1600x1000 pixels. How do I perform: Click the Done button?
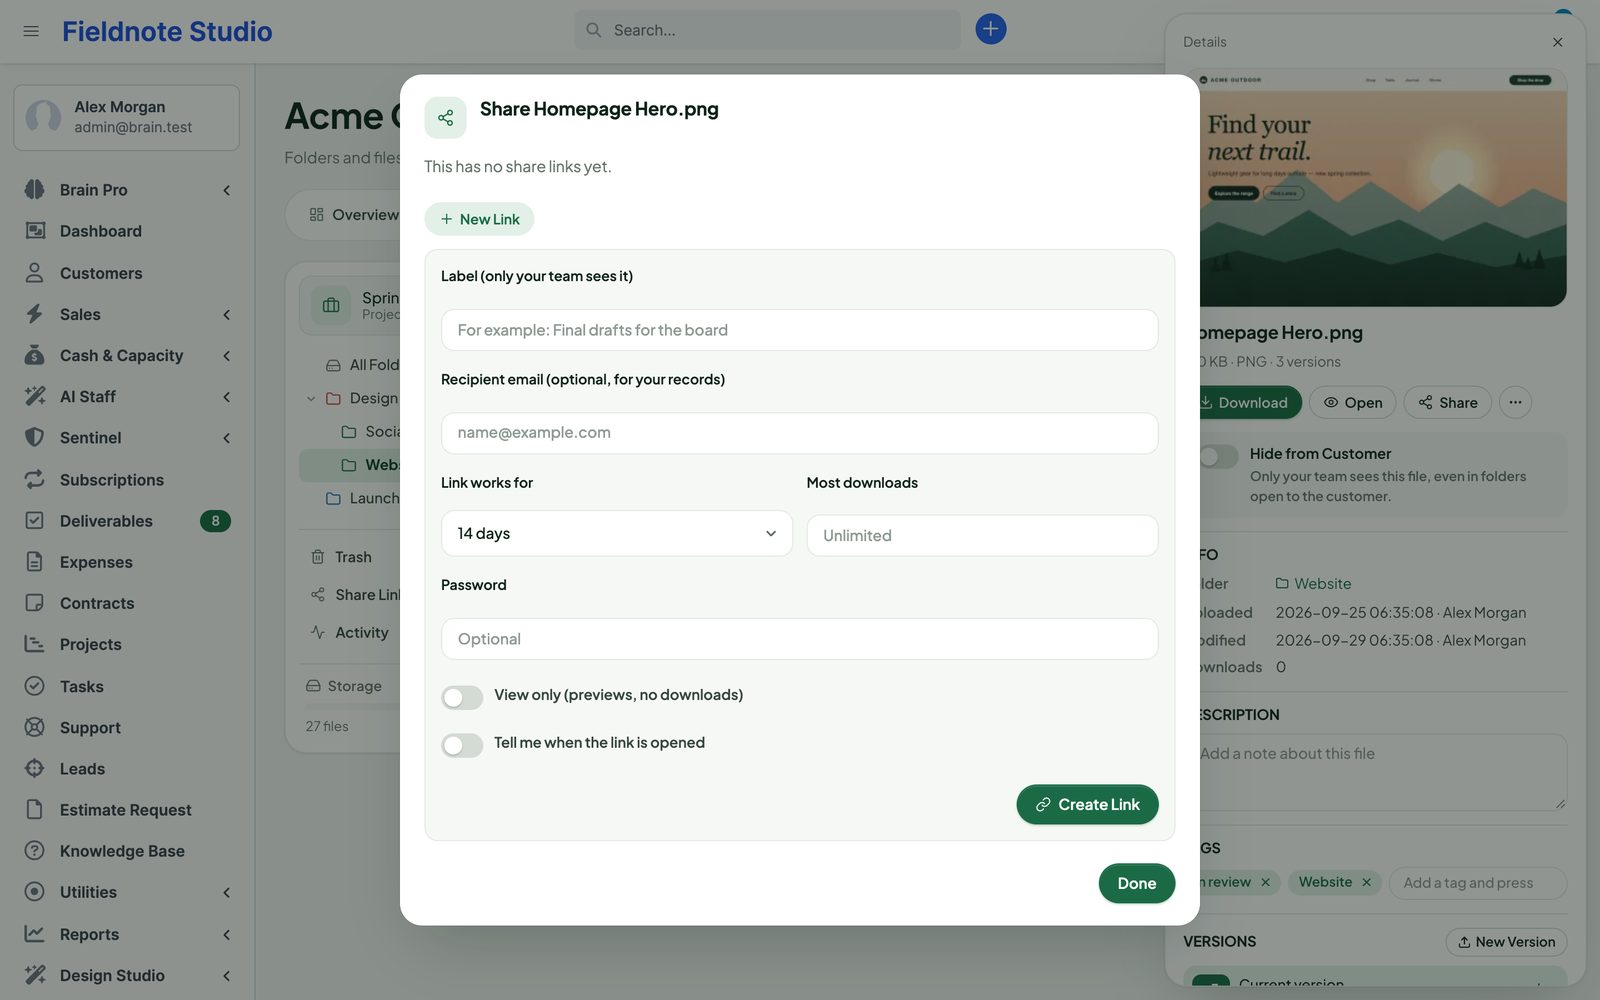[1136, 883]
